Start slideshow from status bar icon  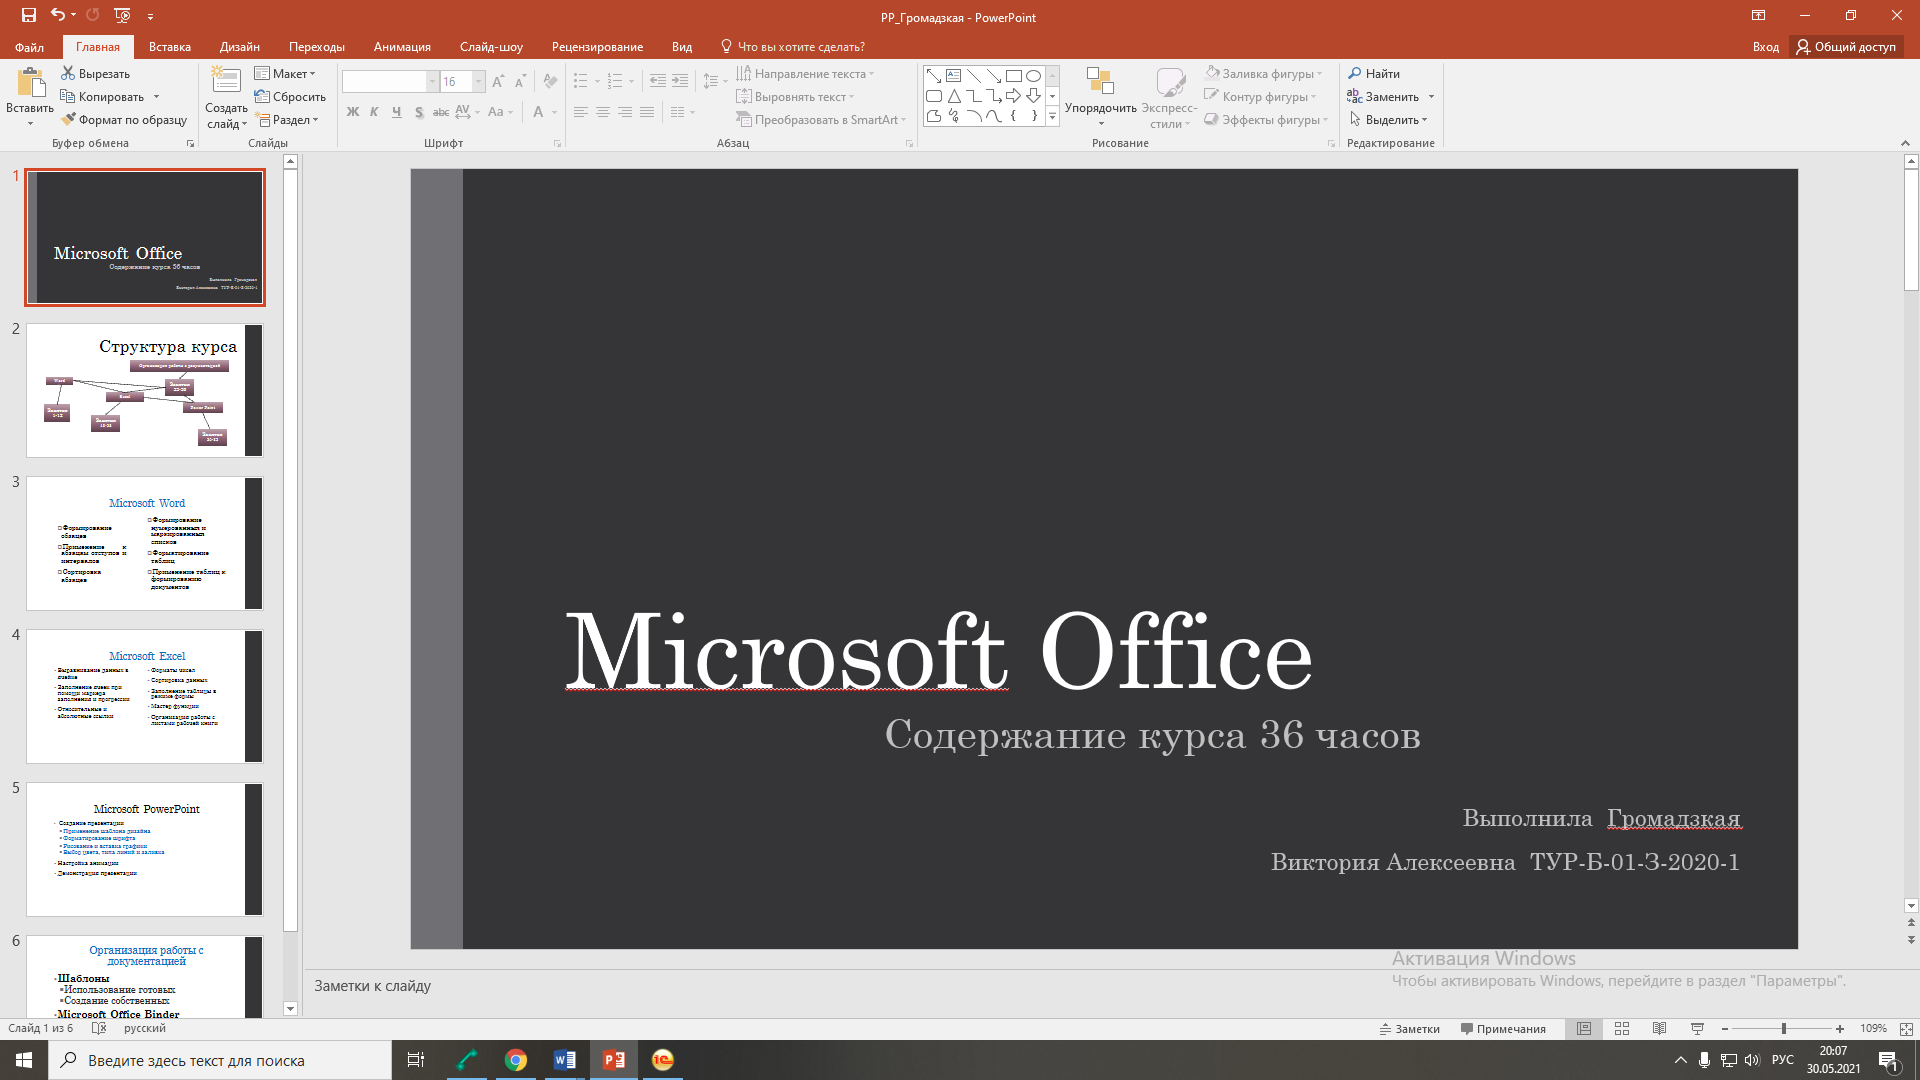[1697, 1028]
